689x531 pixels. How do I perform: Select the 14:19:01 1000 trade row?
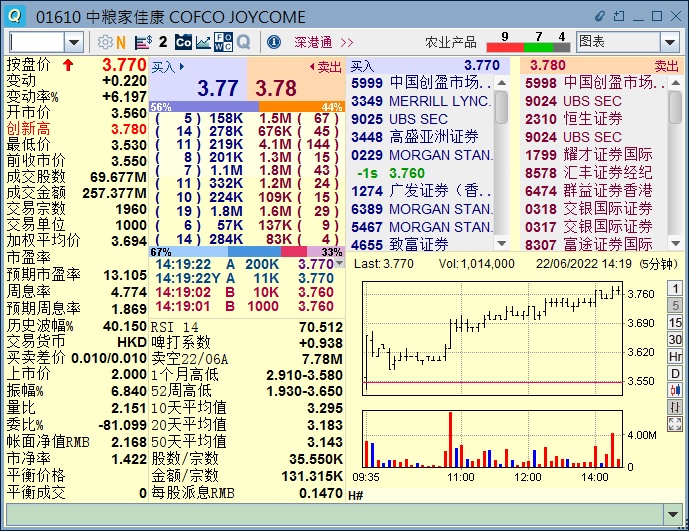tap(244, 306)
